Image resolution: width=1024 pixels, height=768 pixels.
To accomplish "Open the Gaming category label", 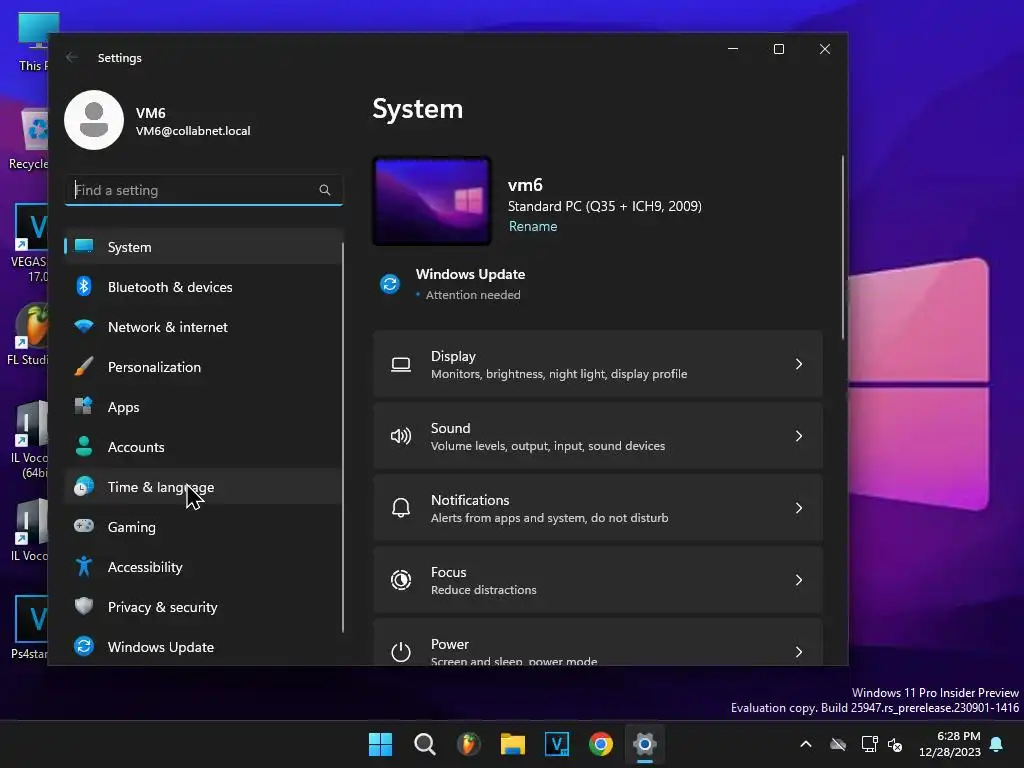I will (x=132, y=527).
